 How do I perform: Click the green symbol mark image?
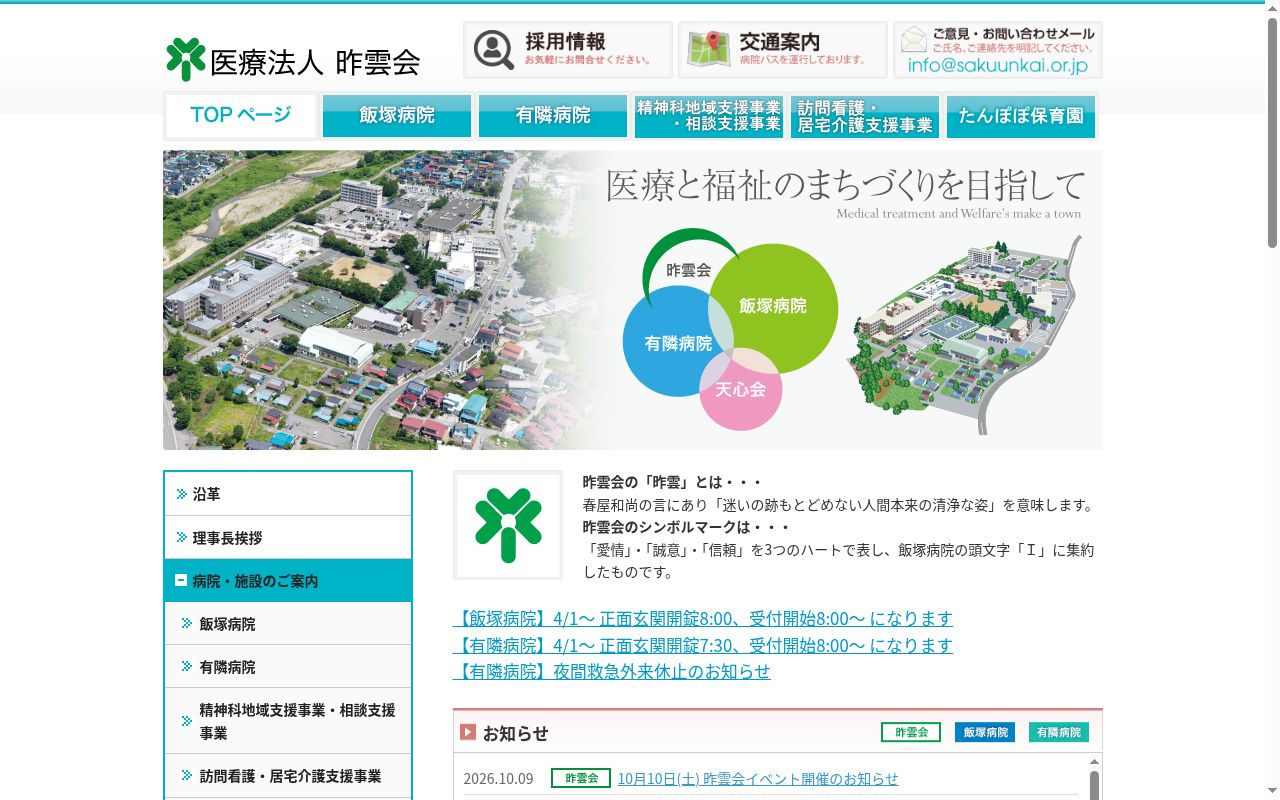coord(508,525)
